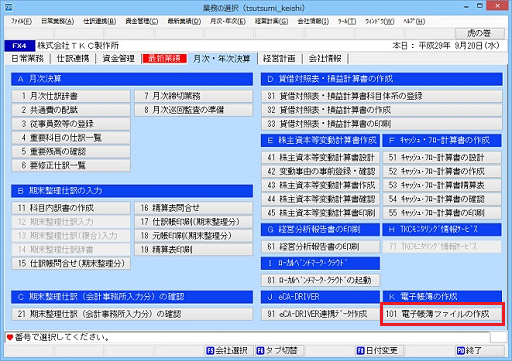Open 32 貸借対照表・損益計算書の作成

[382, 110]
